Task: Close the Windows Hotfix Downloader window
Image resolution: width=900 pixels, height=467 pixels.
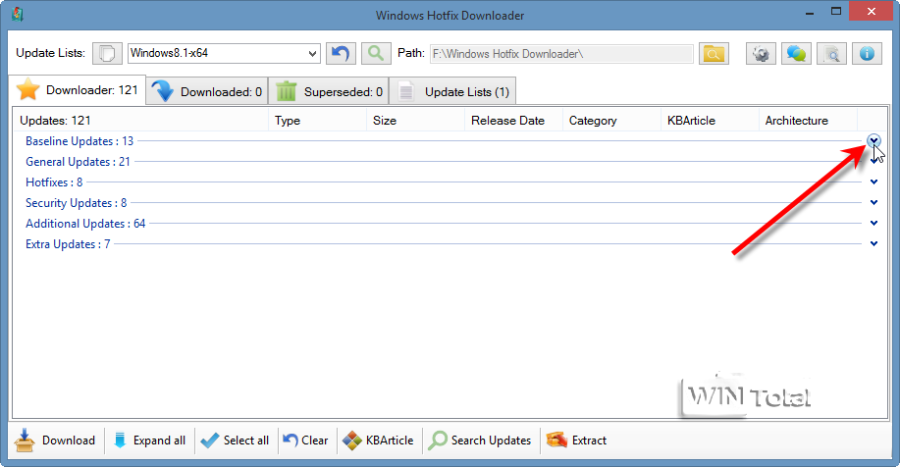Action: [x=871, y=11]
